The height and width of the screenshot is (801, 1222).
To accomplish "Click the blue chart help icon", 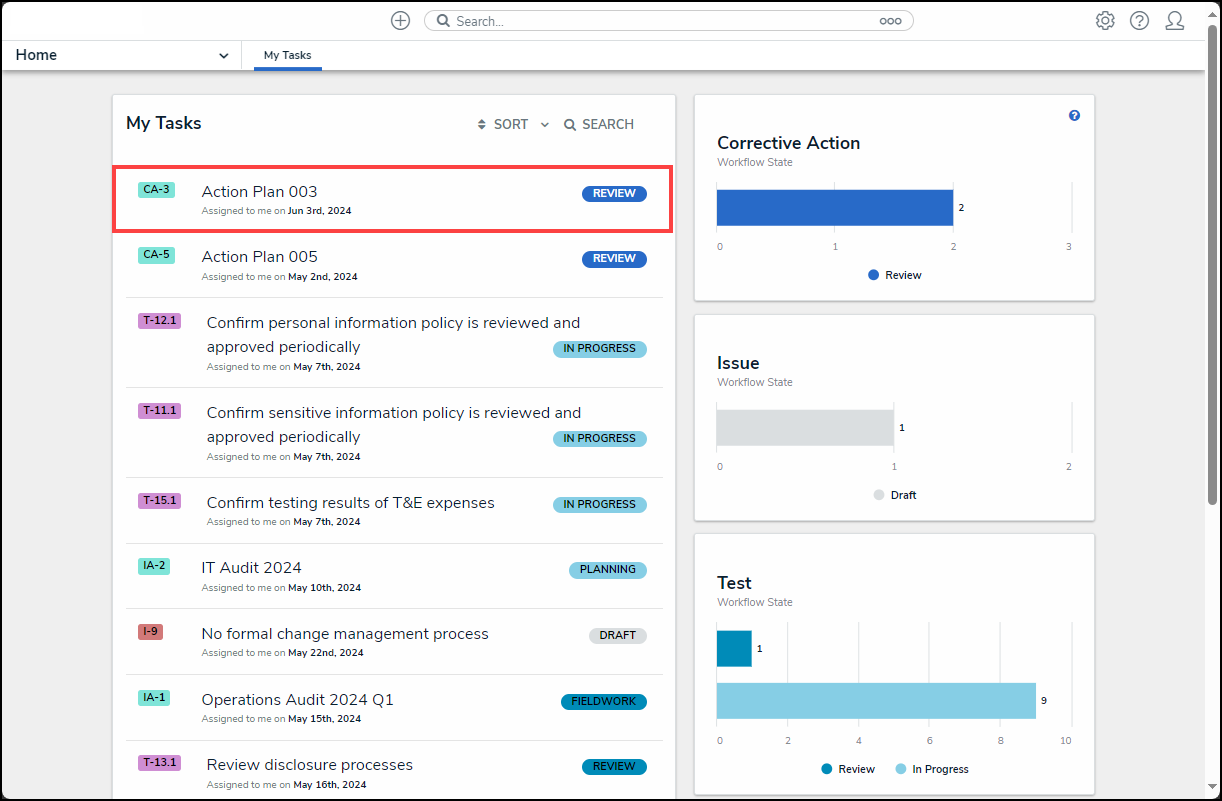I will coord(1074,116).
